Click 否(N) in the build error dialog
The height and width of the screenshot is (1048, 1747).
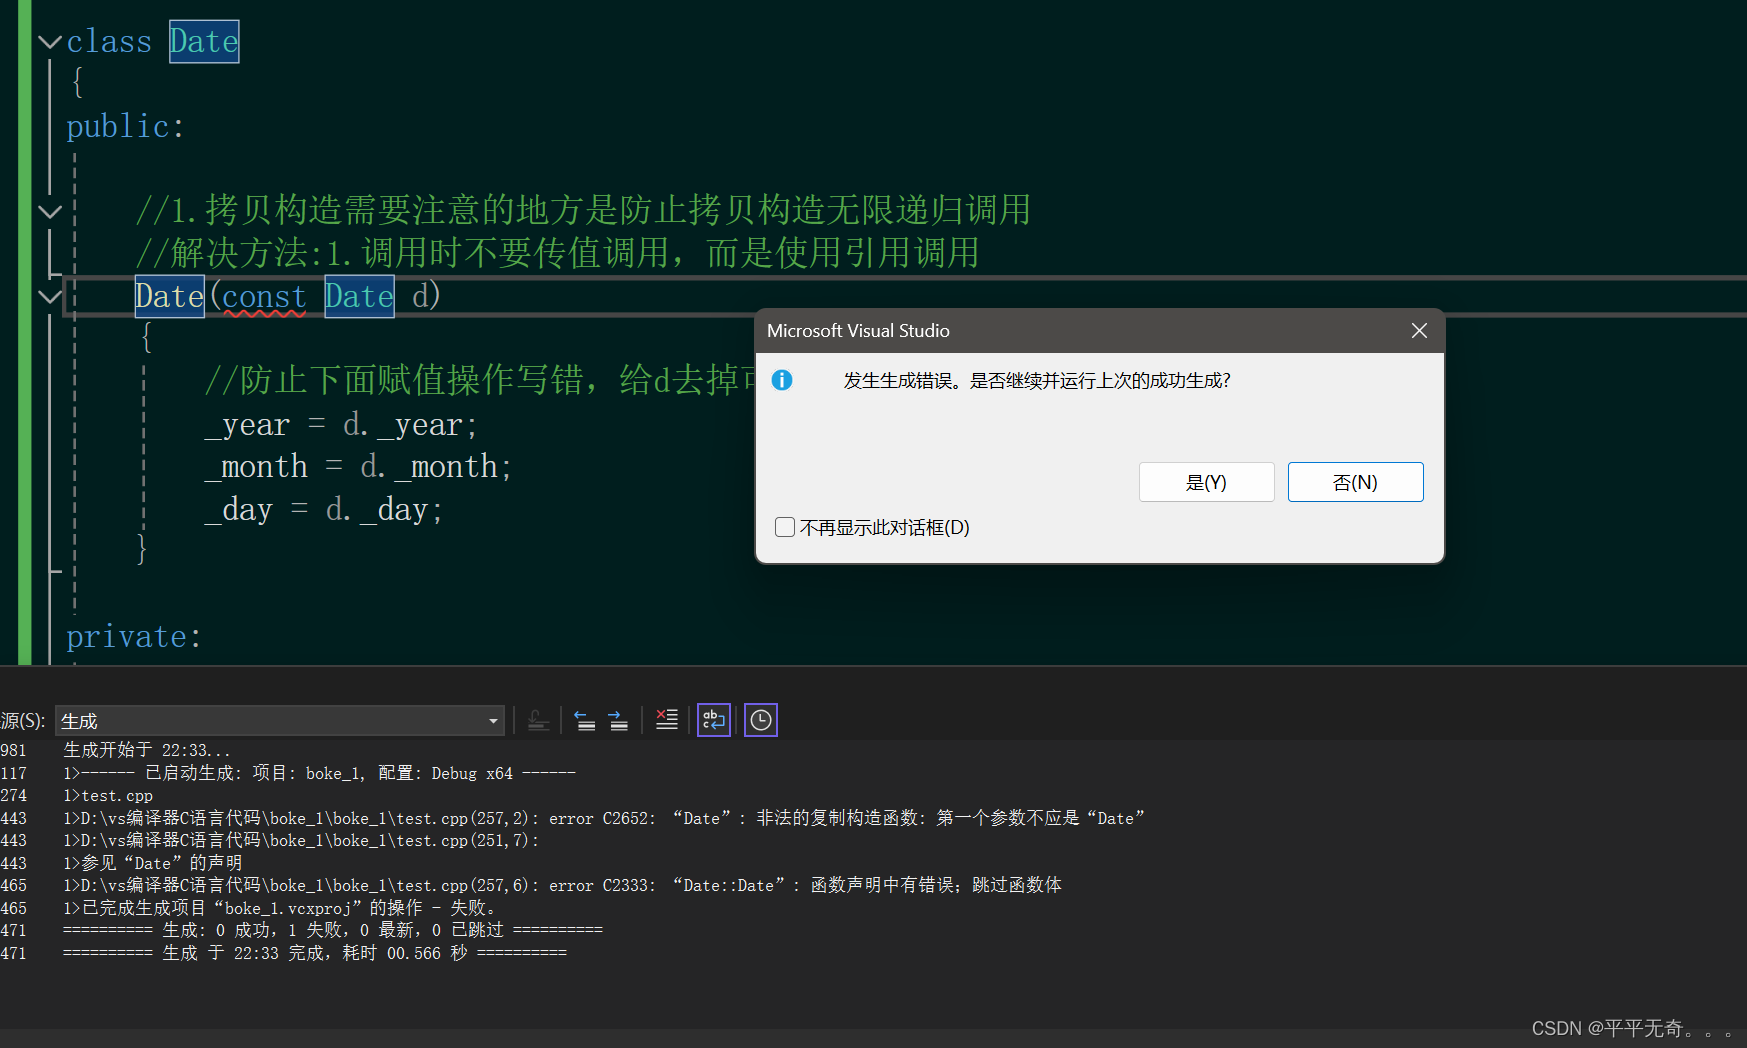1355,482
